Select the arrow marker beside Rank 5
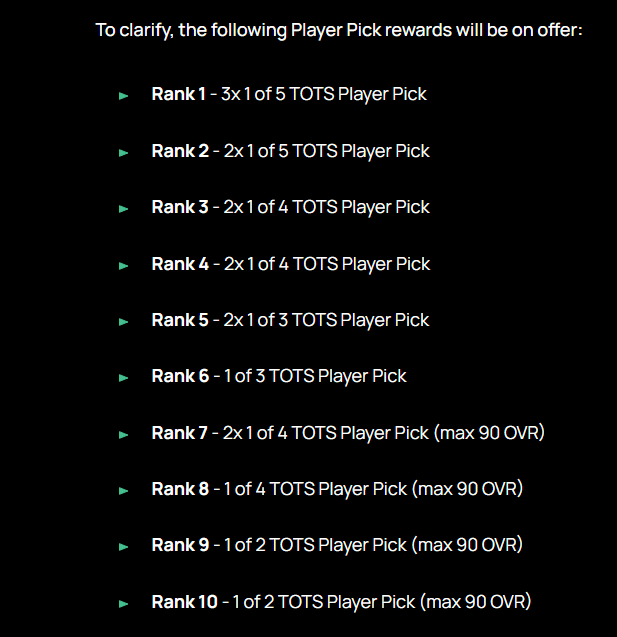This screenshot has height=637, width=617. [x=124, y=321]
